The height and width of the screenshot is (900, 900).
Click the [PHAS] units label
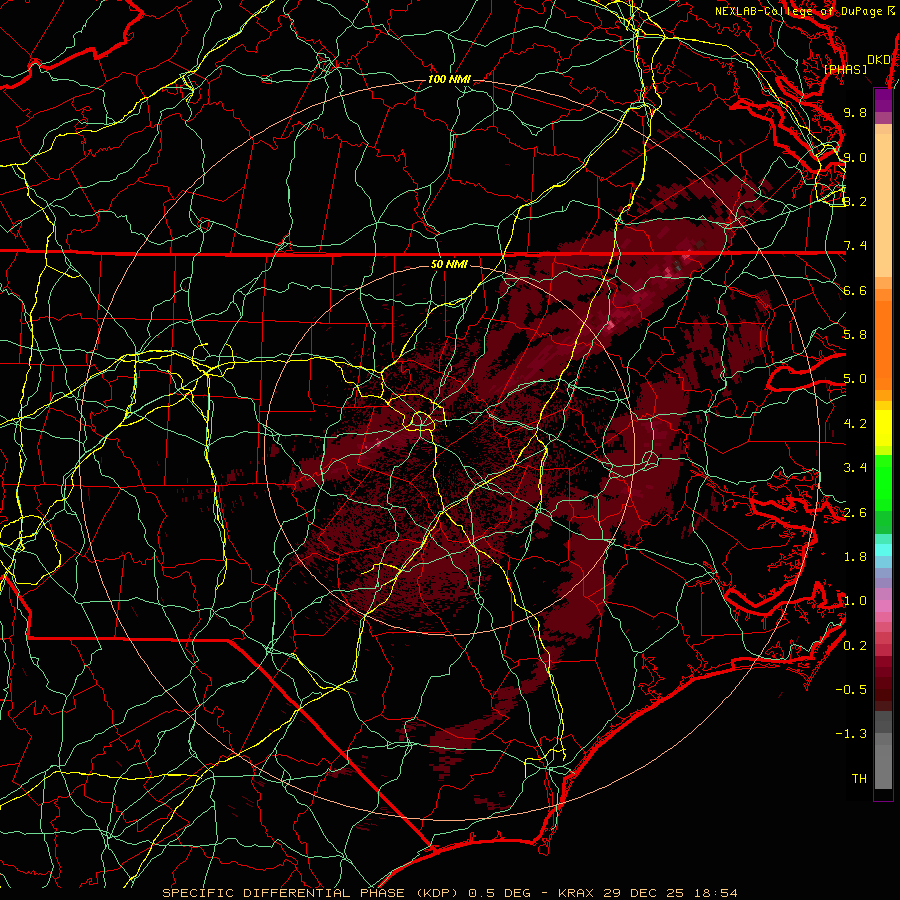[x=845, y=70]
